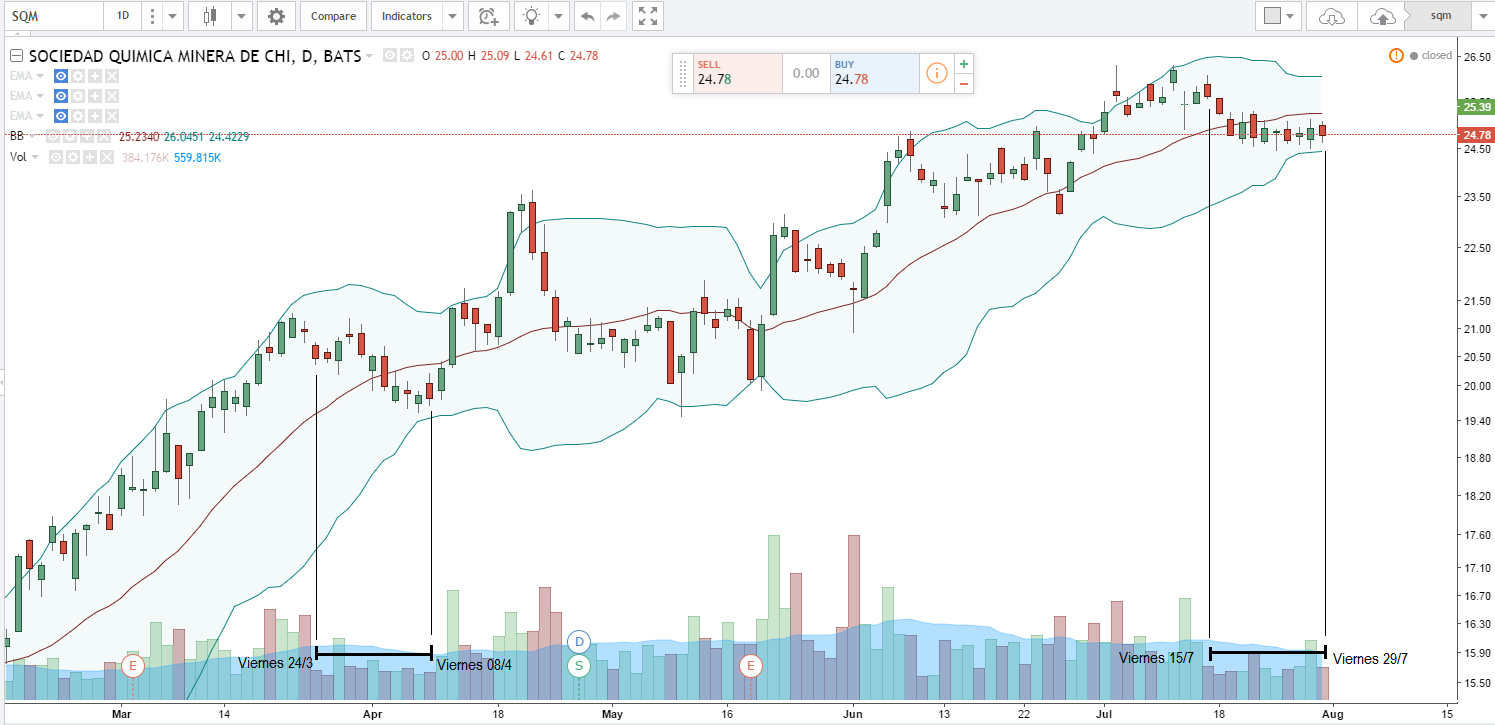Expand the lightbulb ideas dropdown arrow
Image resolution: width=1495 pixels, height=725 pixels.
point(558,16)
